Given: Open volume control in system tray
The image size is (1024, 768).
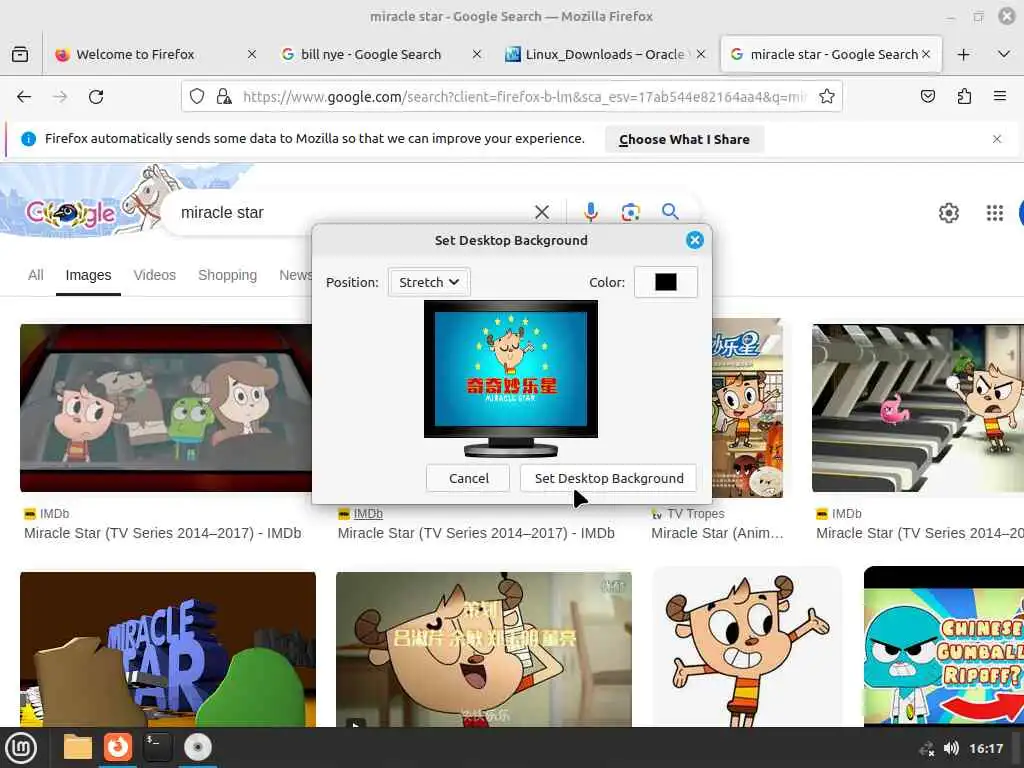Looking at the screenshot, I should point(951,748).
